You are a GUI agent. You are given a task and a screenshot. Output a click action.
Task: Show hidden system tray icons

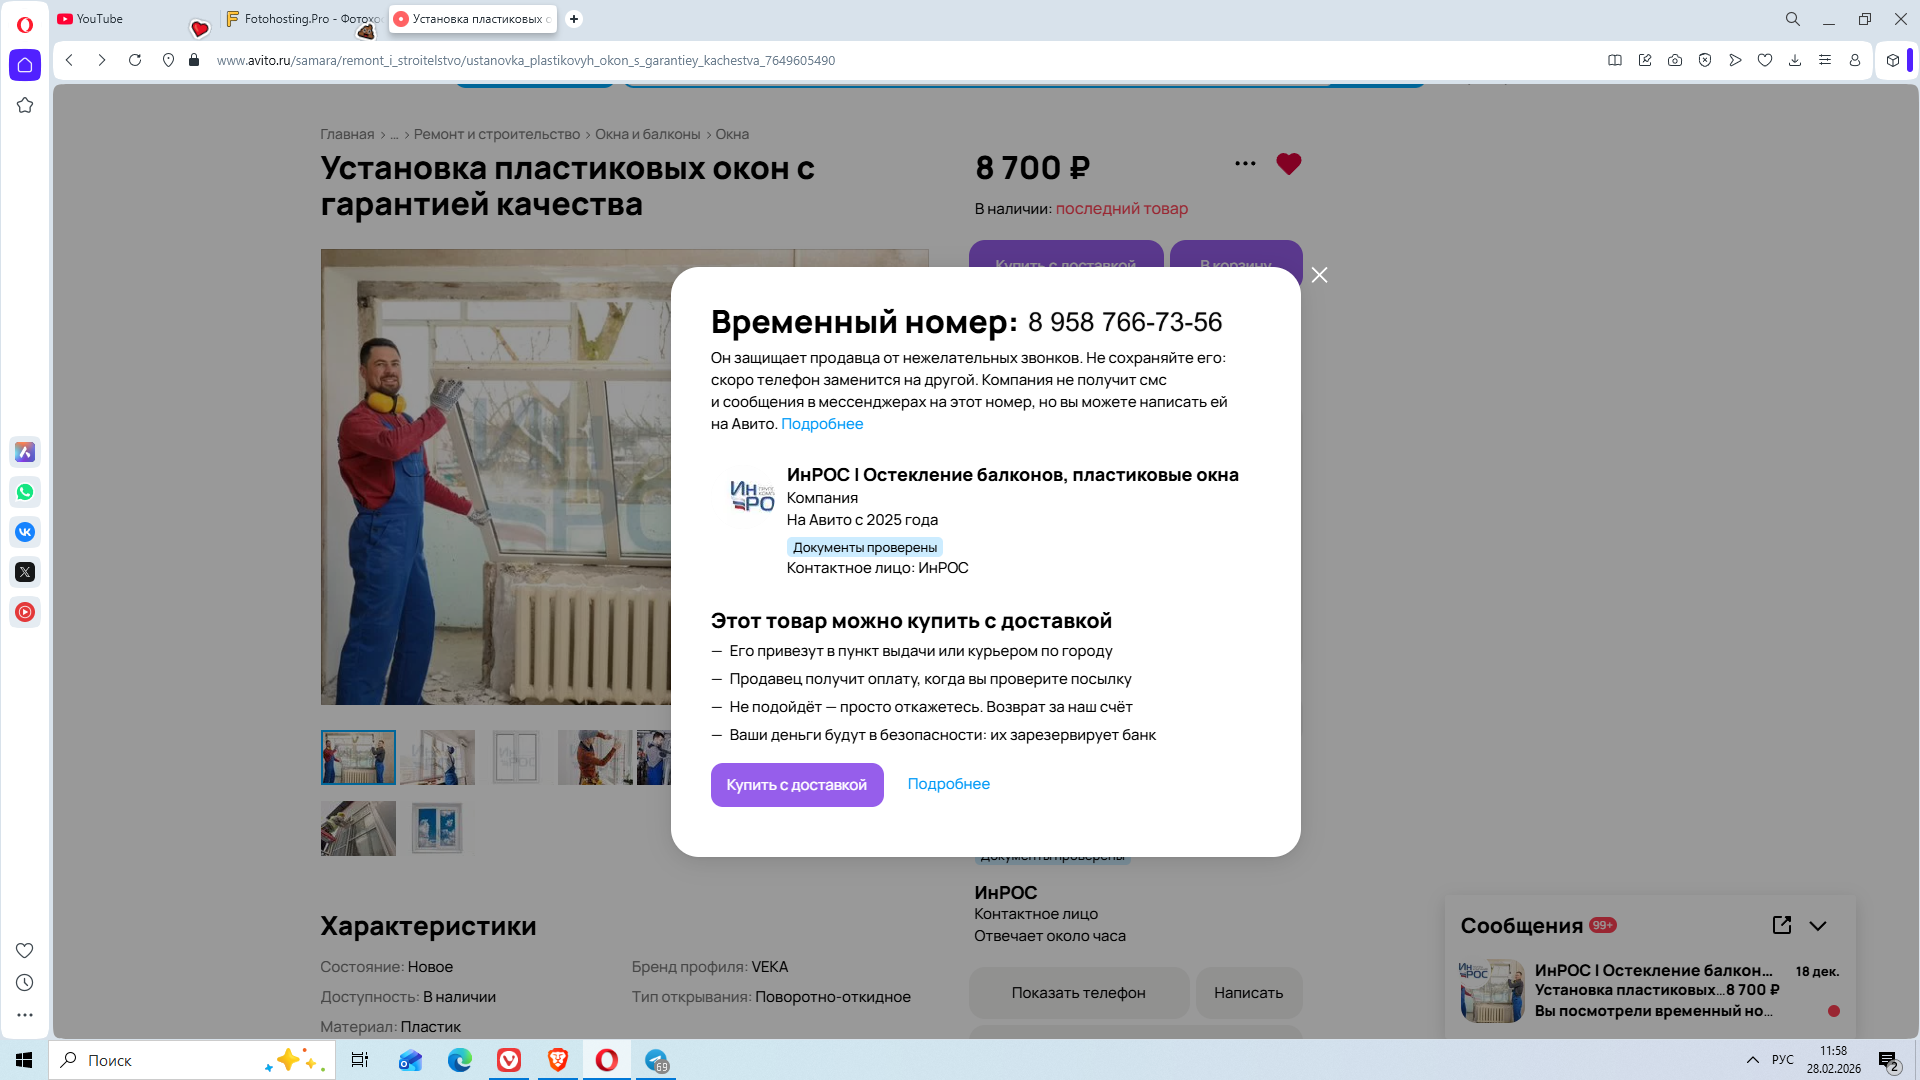[x=1752, y=1060]
